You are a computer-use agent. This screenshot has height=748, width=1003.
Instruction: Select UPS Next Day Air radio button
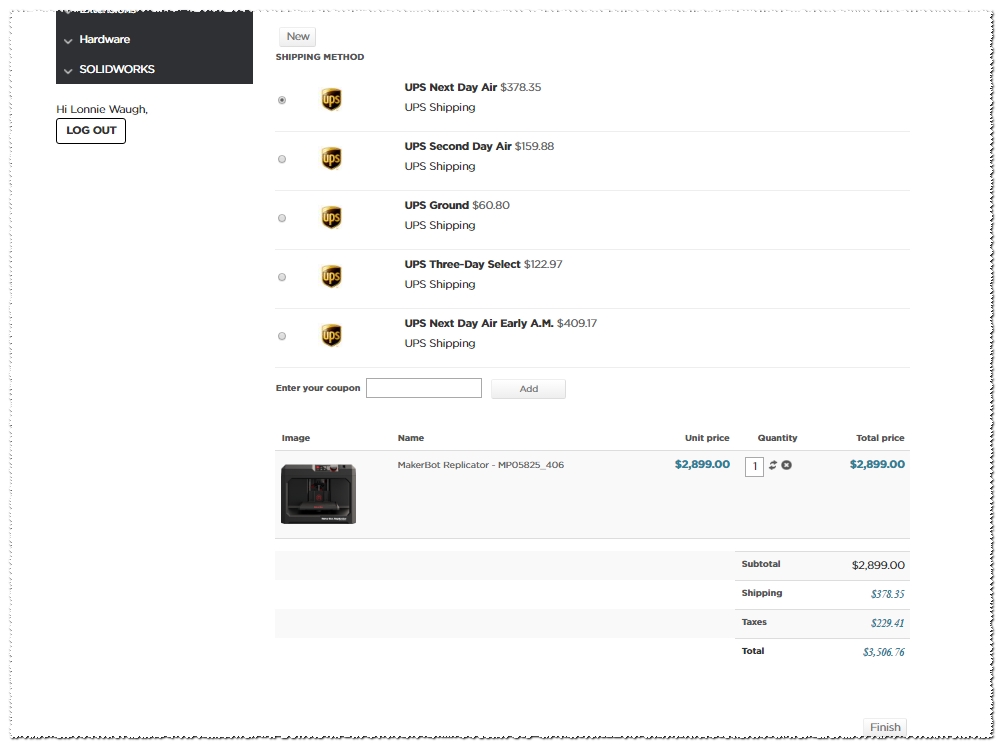tap(282, 100)
